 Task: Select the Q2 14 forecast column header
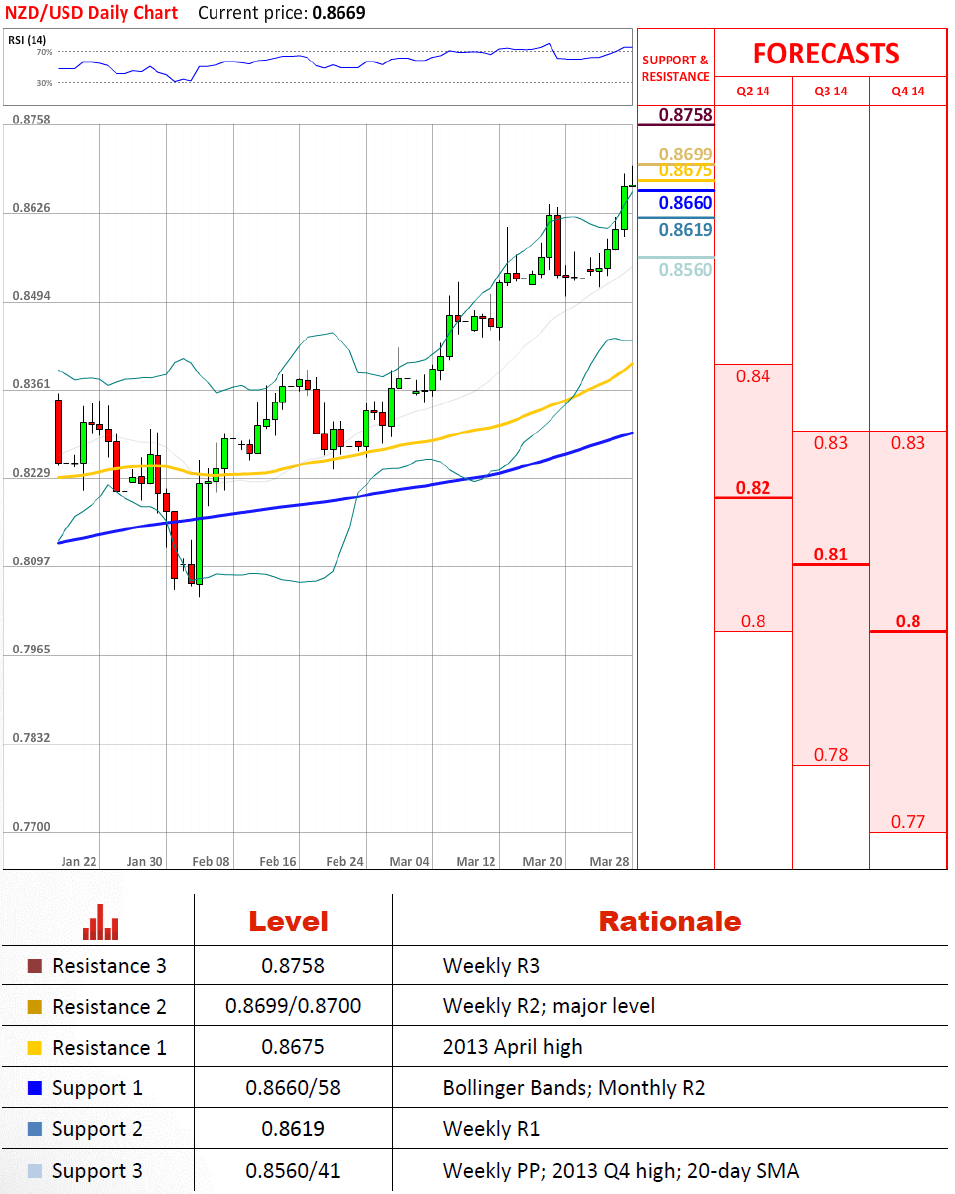tap(752, 91)
